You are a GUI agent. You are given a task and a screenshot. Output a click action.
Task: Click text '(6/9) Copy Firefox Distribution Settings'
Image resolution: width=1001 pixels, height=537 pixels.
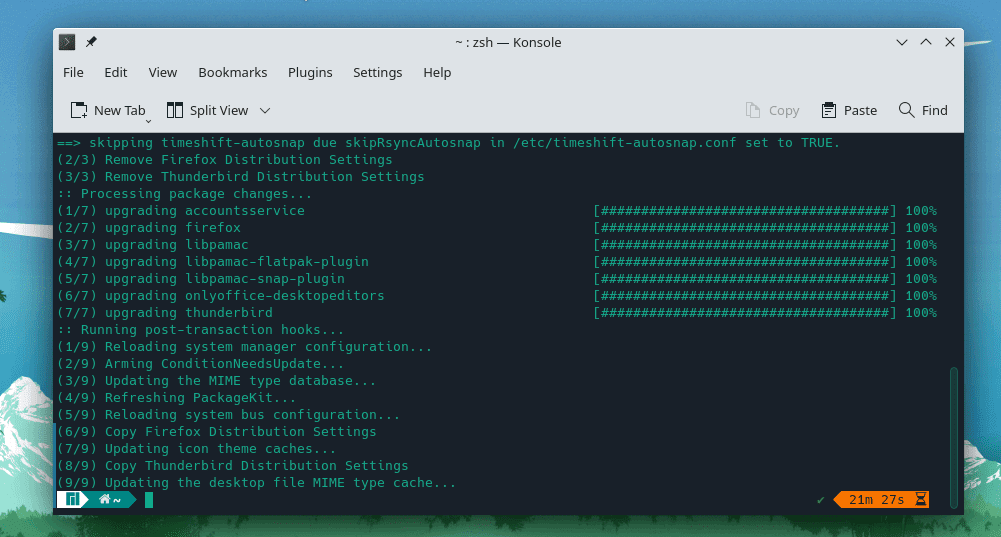pyautogui.click(x=216, y=432)
